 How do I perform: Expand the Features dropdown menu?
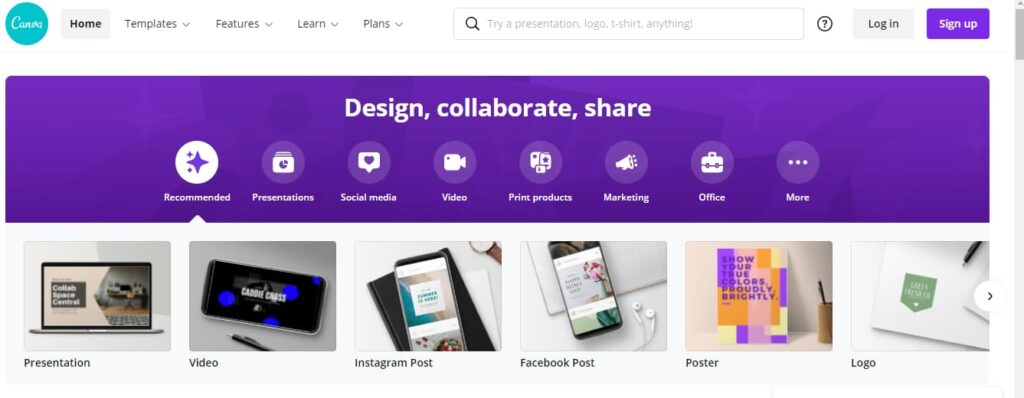tap(244, 24)
